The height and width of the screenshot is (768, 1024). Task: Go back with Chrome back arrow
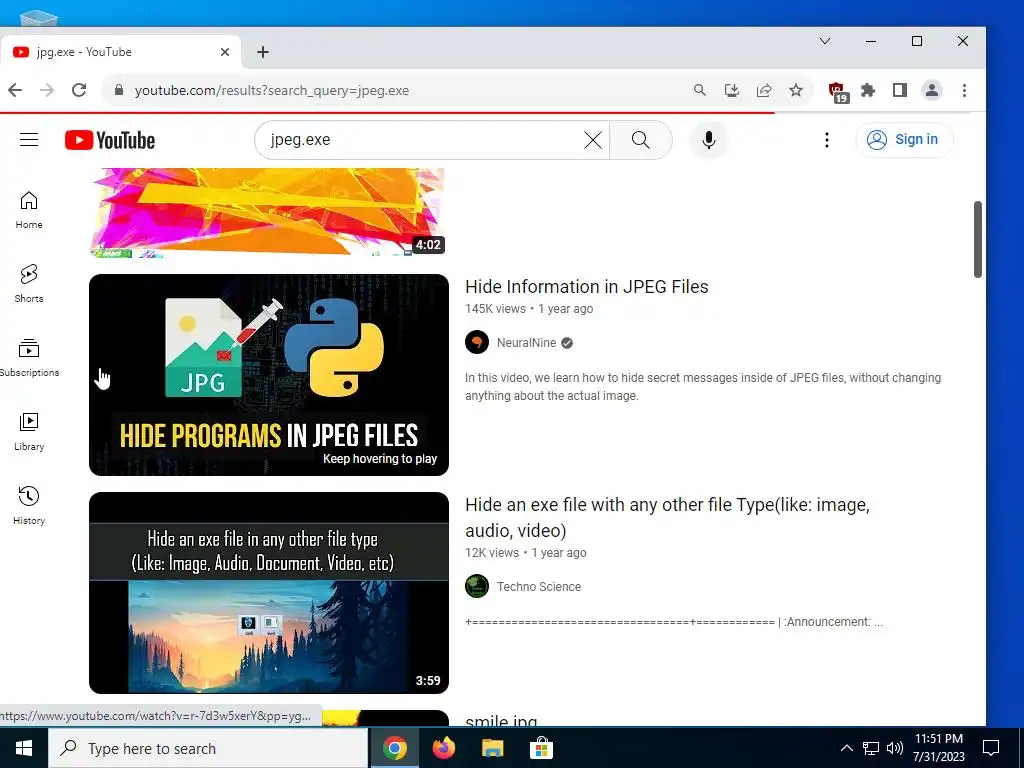tap(15, 90)
